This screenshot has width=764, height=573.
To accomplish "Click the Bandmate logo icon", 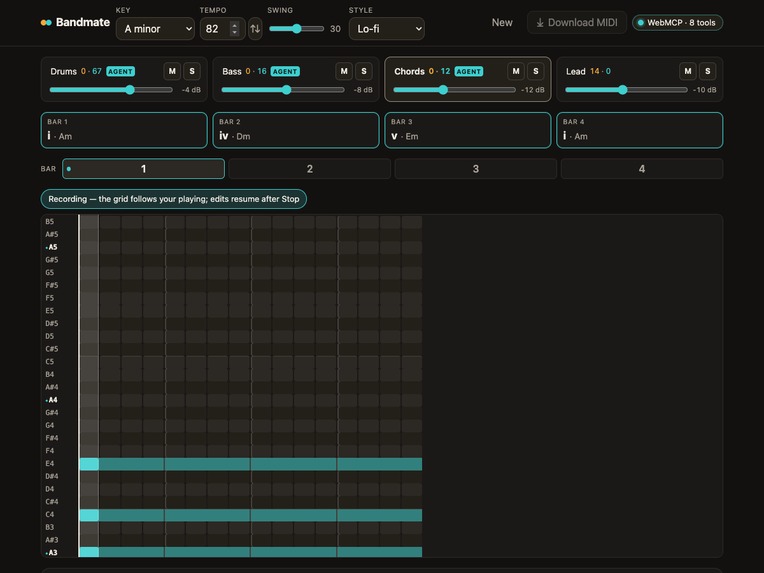I will click(46, 22).
